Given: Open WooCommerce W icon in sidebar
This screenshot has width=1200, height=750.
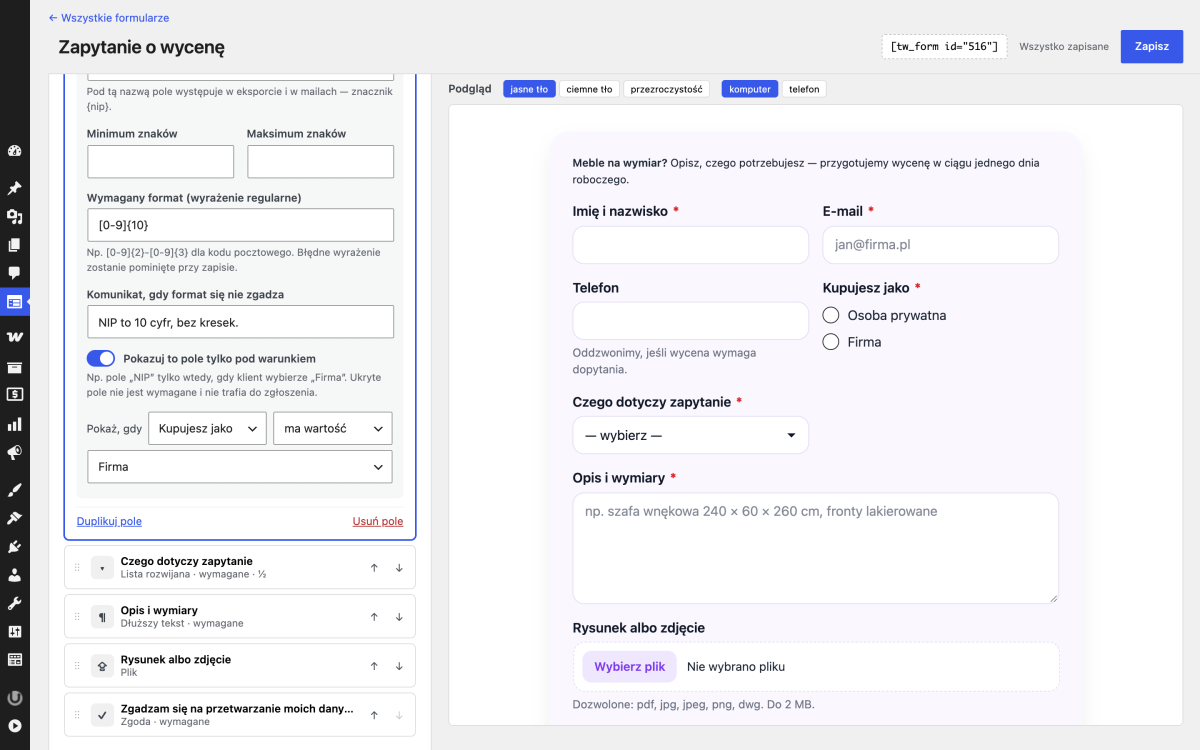Looking at the screenshot, I should pyautogui.click(x=14, y=337).
